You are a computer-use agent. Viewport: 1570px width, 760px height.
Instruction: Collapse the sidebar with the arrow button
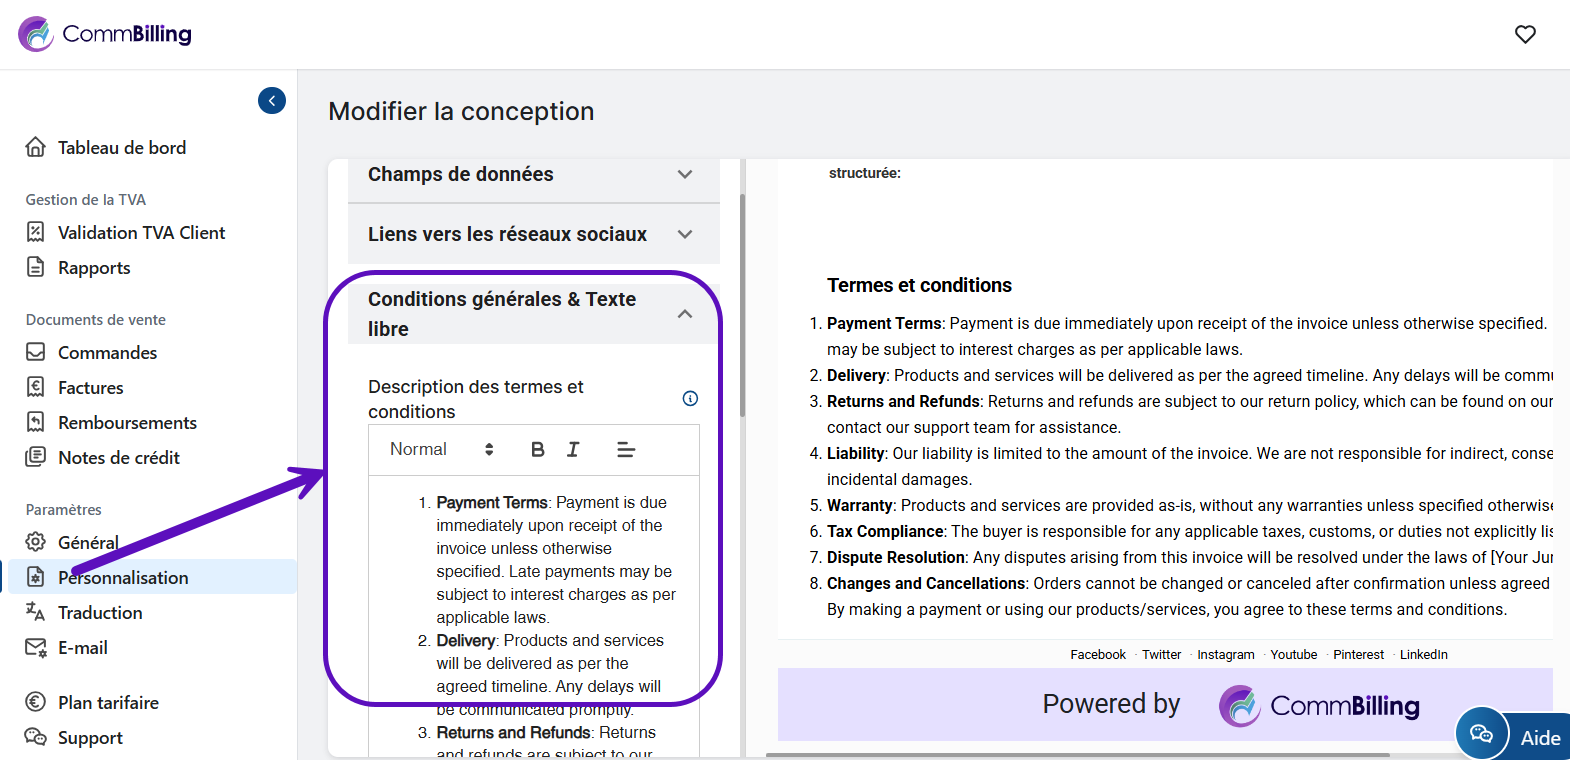272,101
